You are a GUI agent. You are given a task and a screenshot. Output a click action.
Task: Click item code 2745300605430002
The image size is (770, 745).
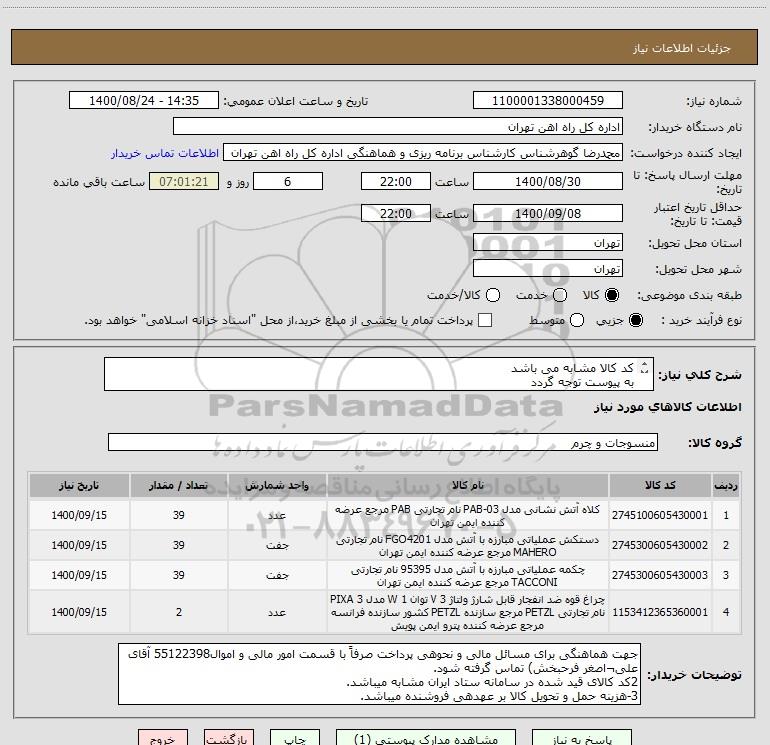point(660,545)
